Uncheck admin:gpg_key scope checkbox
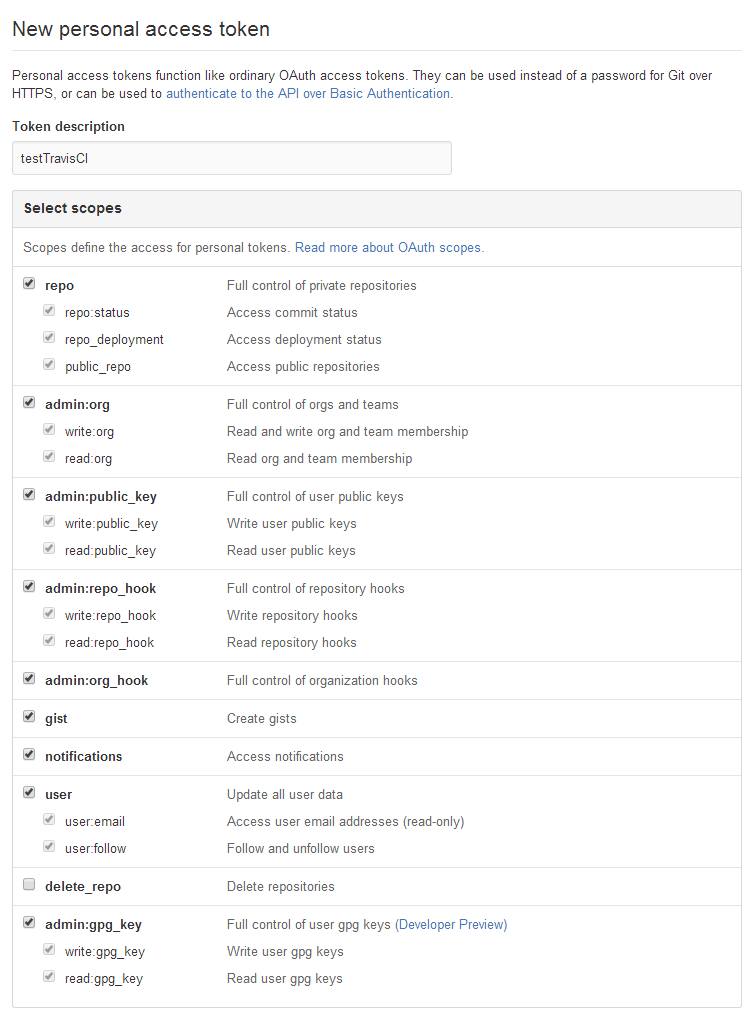The height and width of the screenshot is (1022, 753). click(x=29, y=924)
